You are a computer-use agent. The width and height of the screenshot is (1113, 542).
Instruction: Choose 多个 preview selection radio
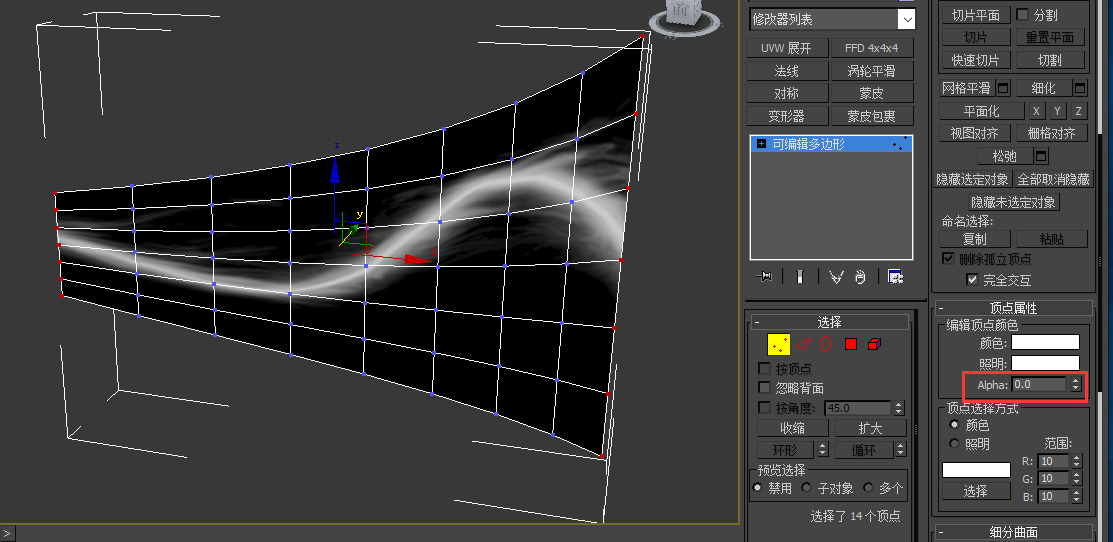click(x=868, y=488)
